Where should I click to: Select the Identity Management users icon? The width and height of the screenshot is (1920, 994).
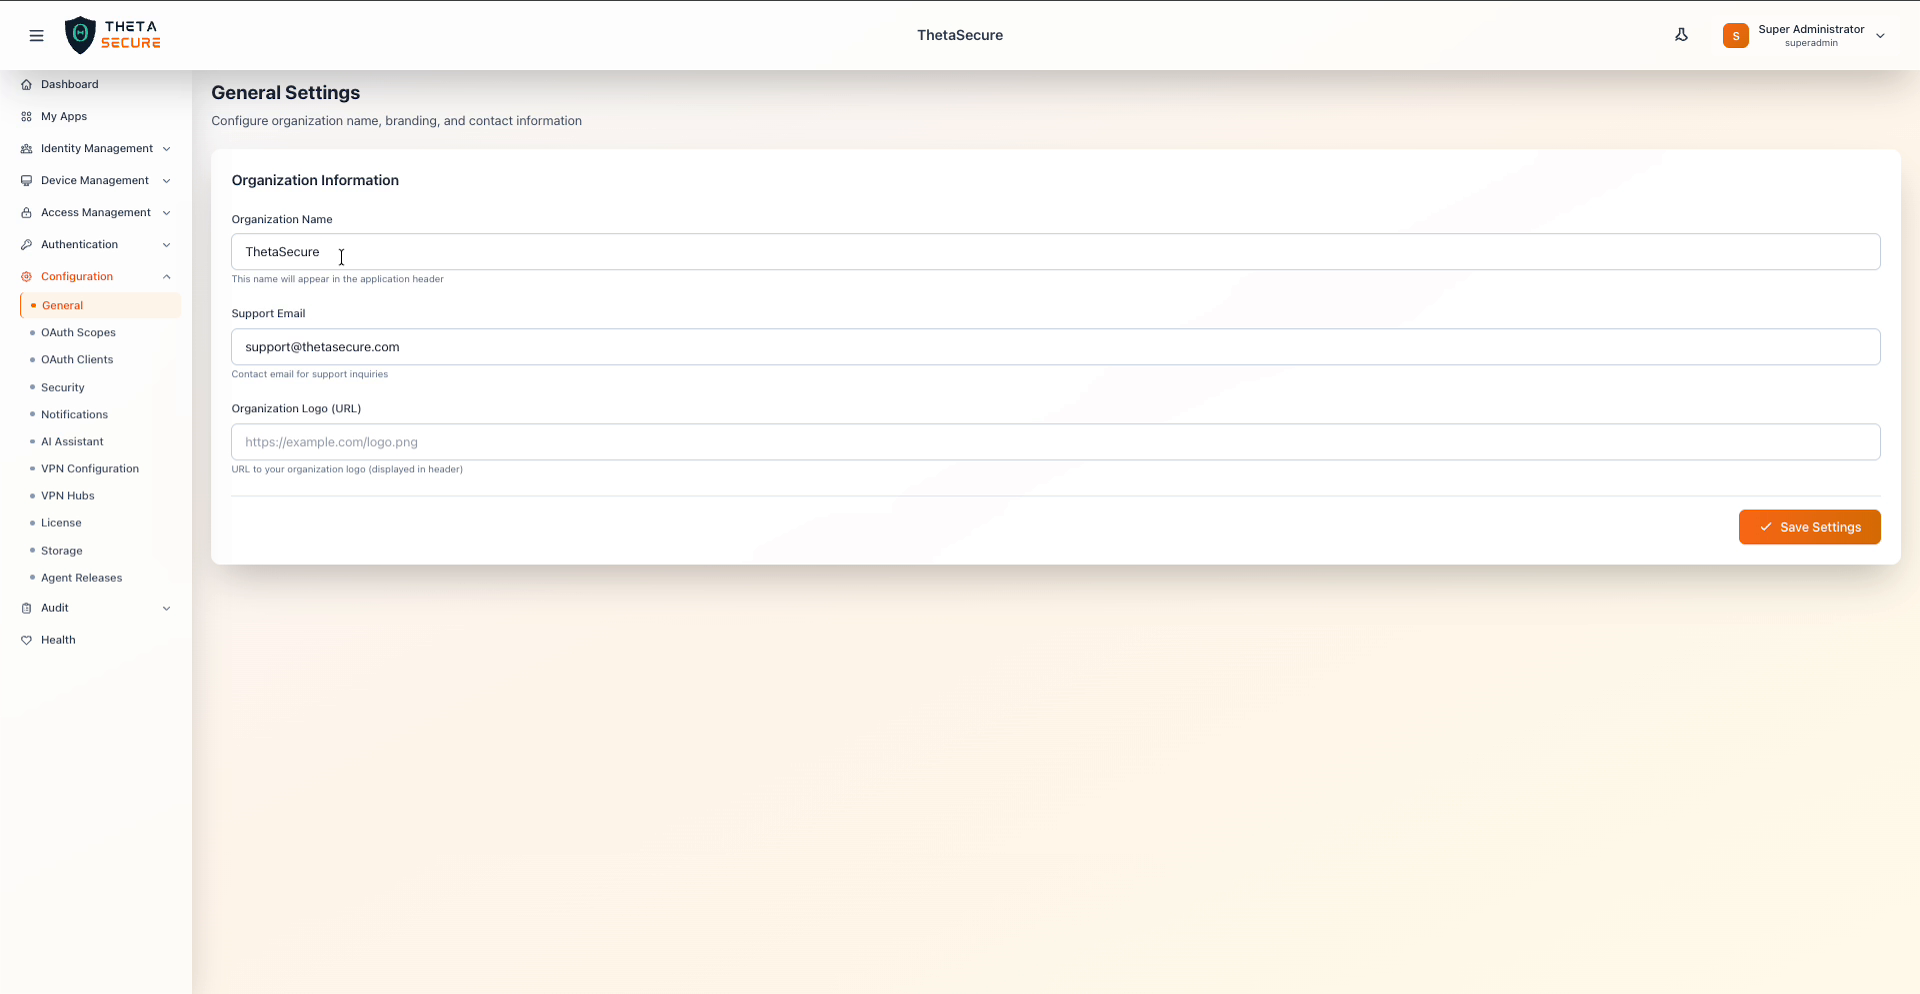click(x=26, y=148)
